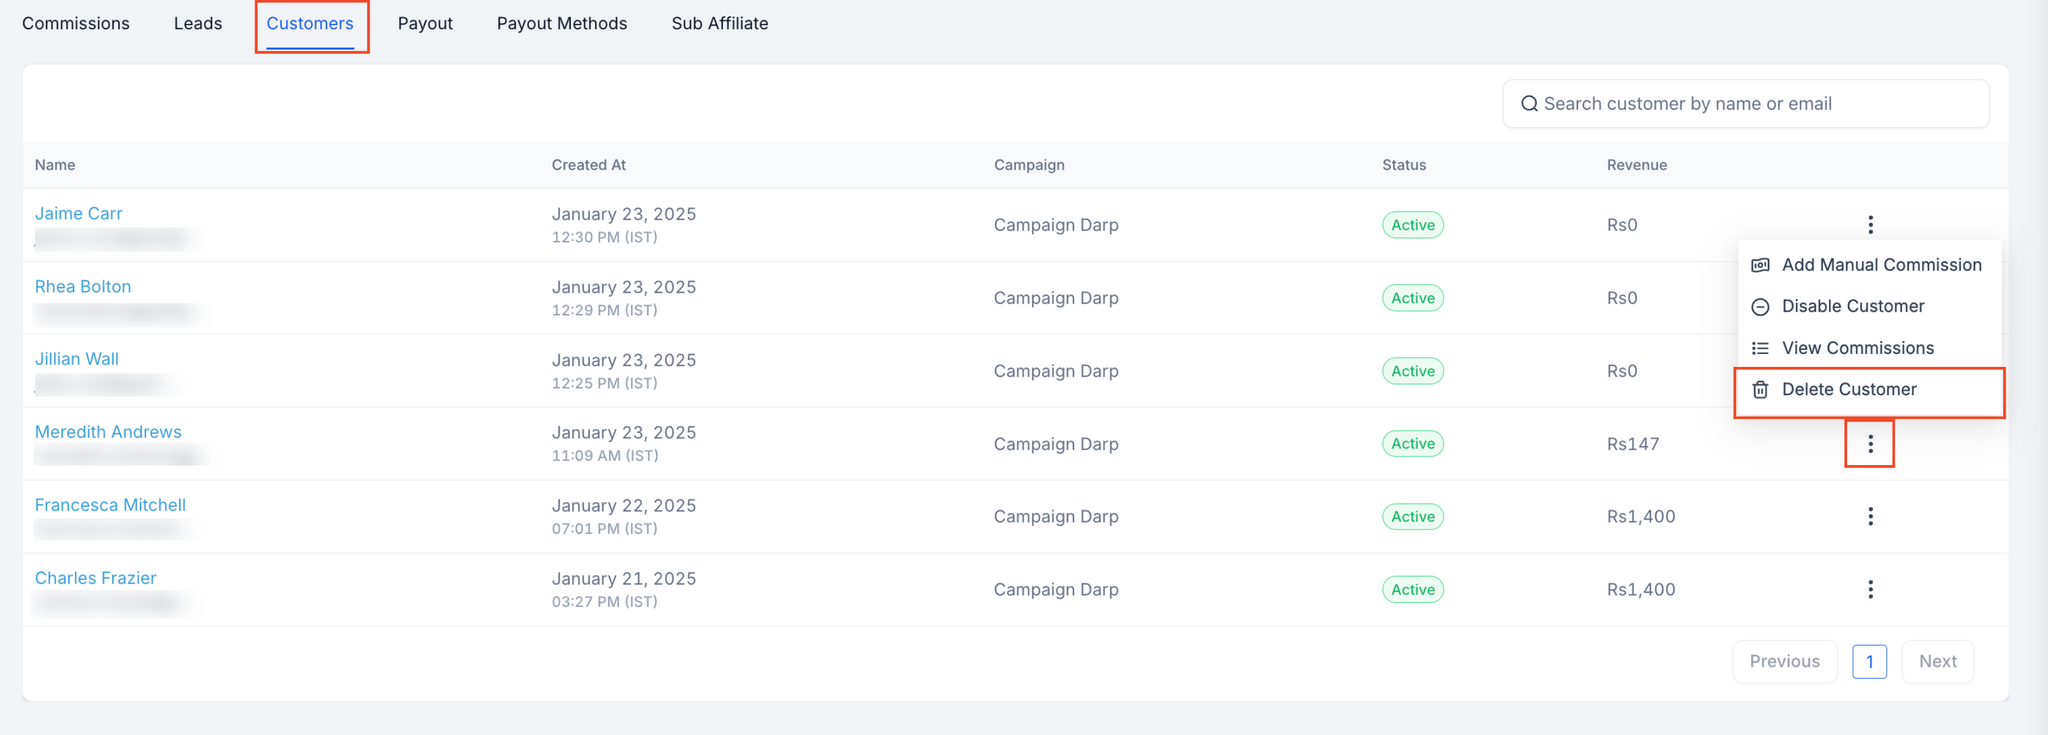Choose Disable Customer menu entry
The height and width of the screenshot is (735, 2048).
pyautogui.click(x=1870, y=306)
